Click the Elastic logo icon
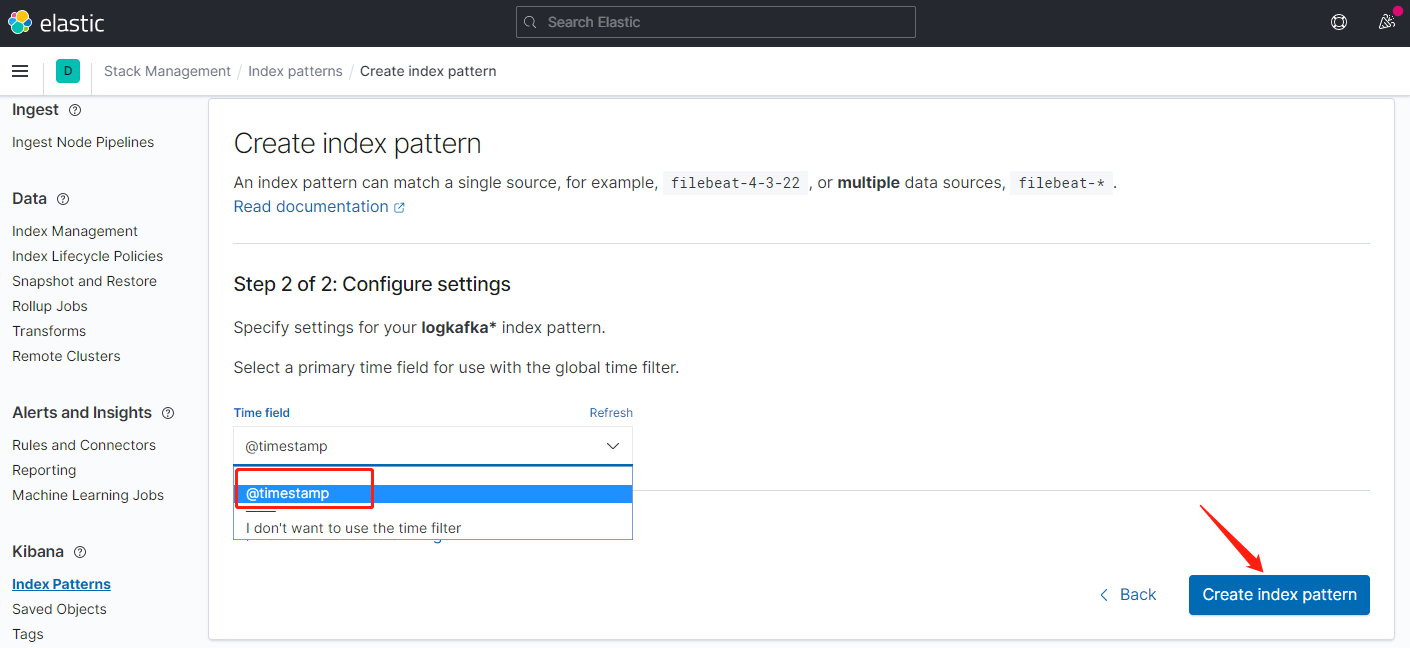The width and height of the screenshot is (1410, 648). point(20,22)
